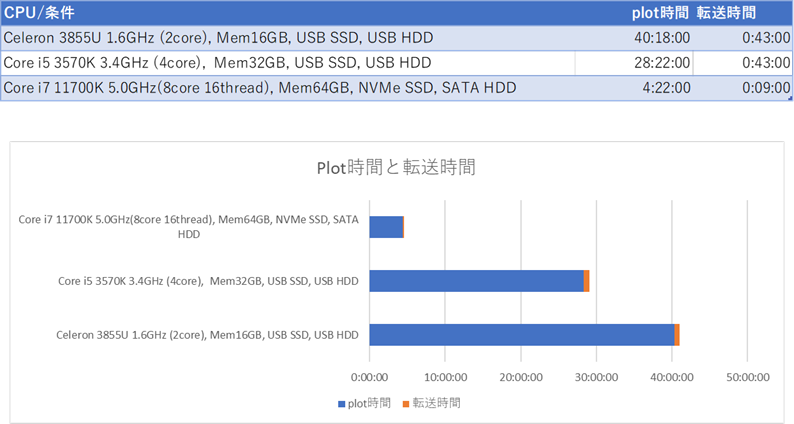794x424 pixels.
Task: Click the Core i5 3570K chart axis label
Action: click(208, 281)
